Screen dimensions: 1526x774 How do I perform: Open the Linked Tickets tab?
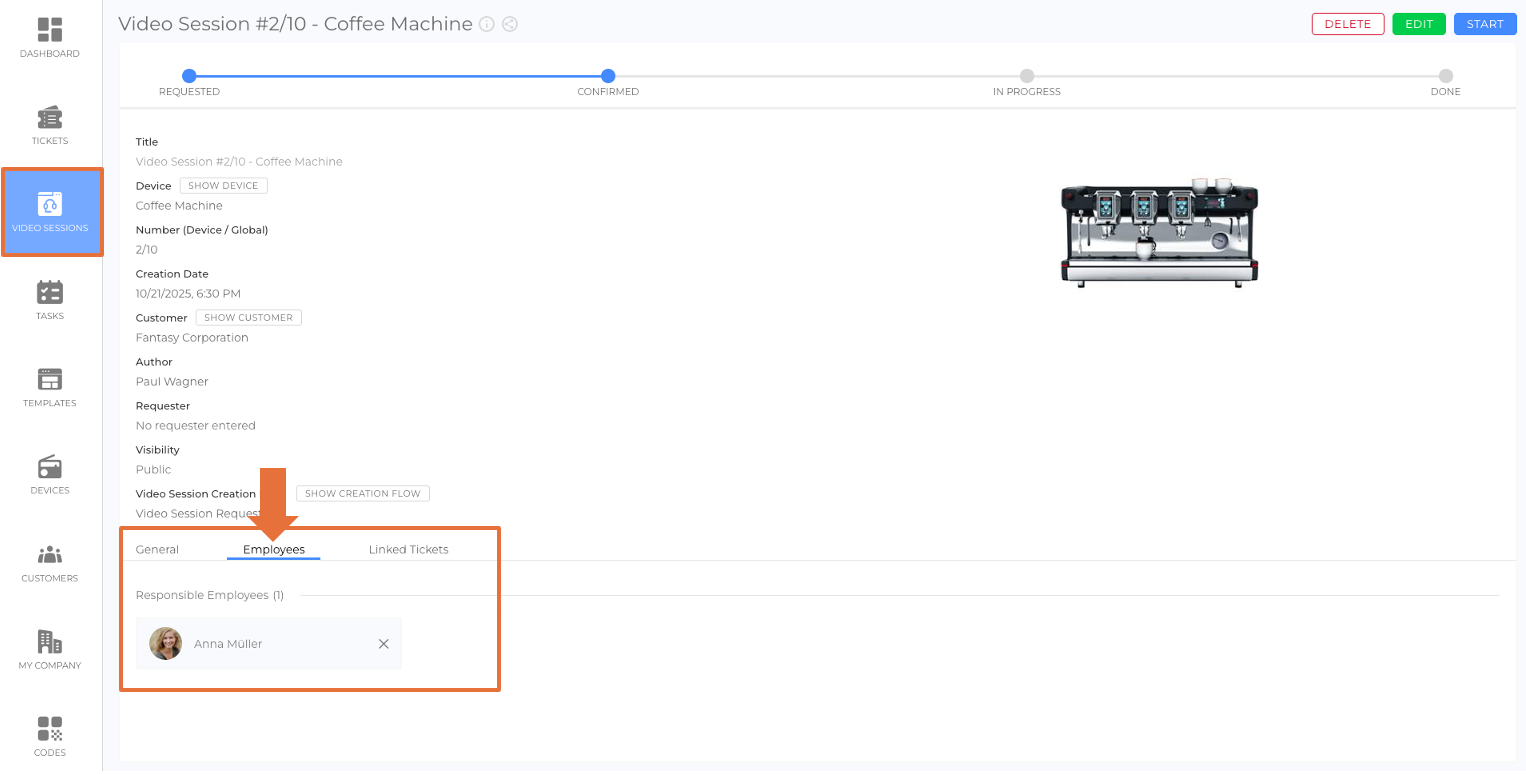click(x=408, y=549)
